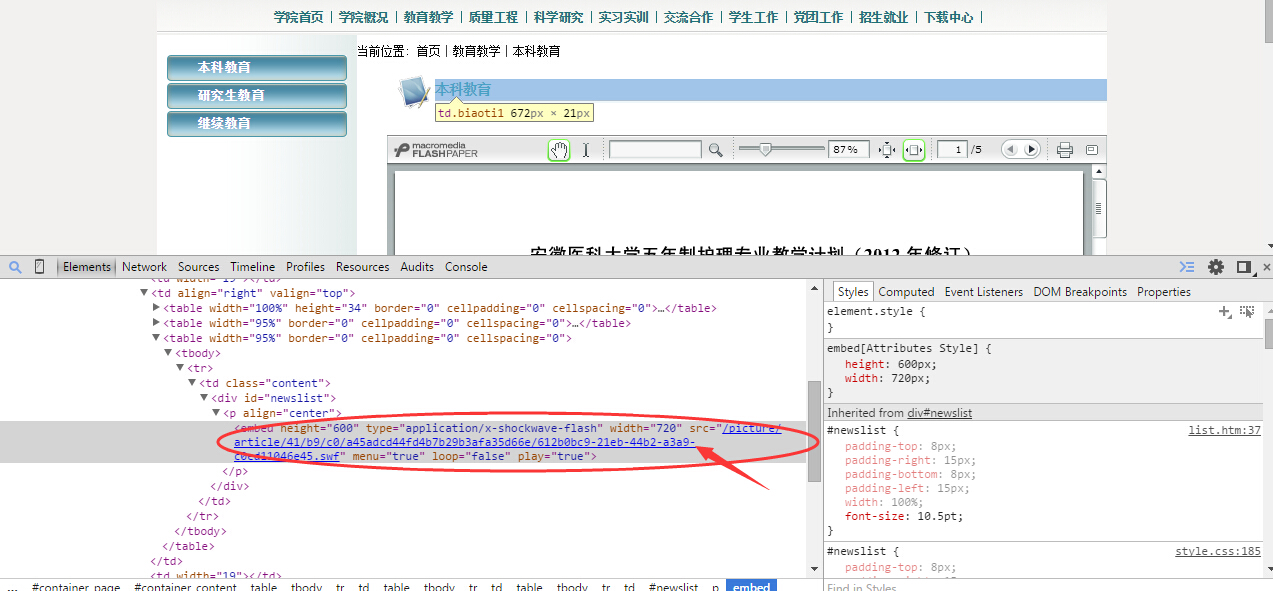Open DevTools settings gear

click(1216, 267)
